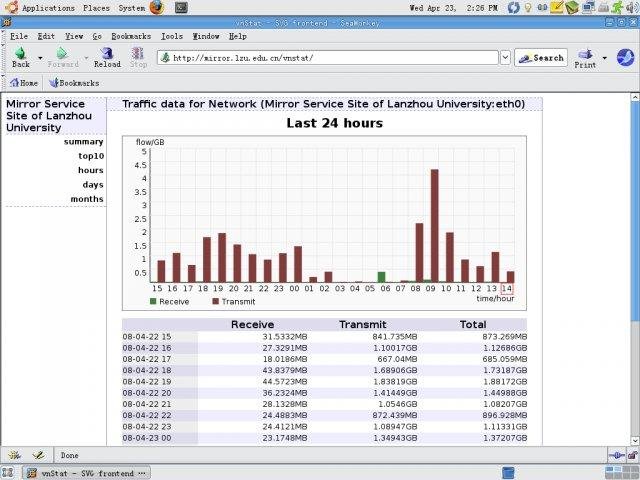
Task: Click the Print toolbar icon
Action: tap(585, 56)
